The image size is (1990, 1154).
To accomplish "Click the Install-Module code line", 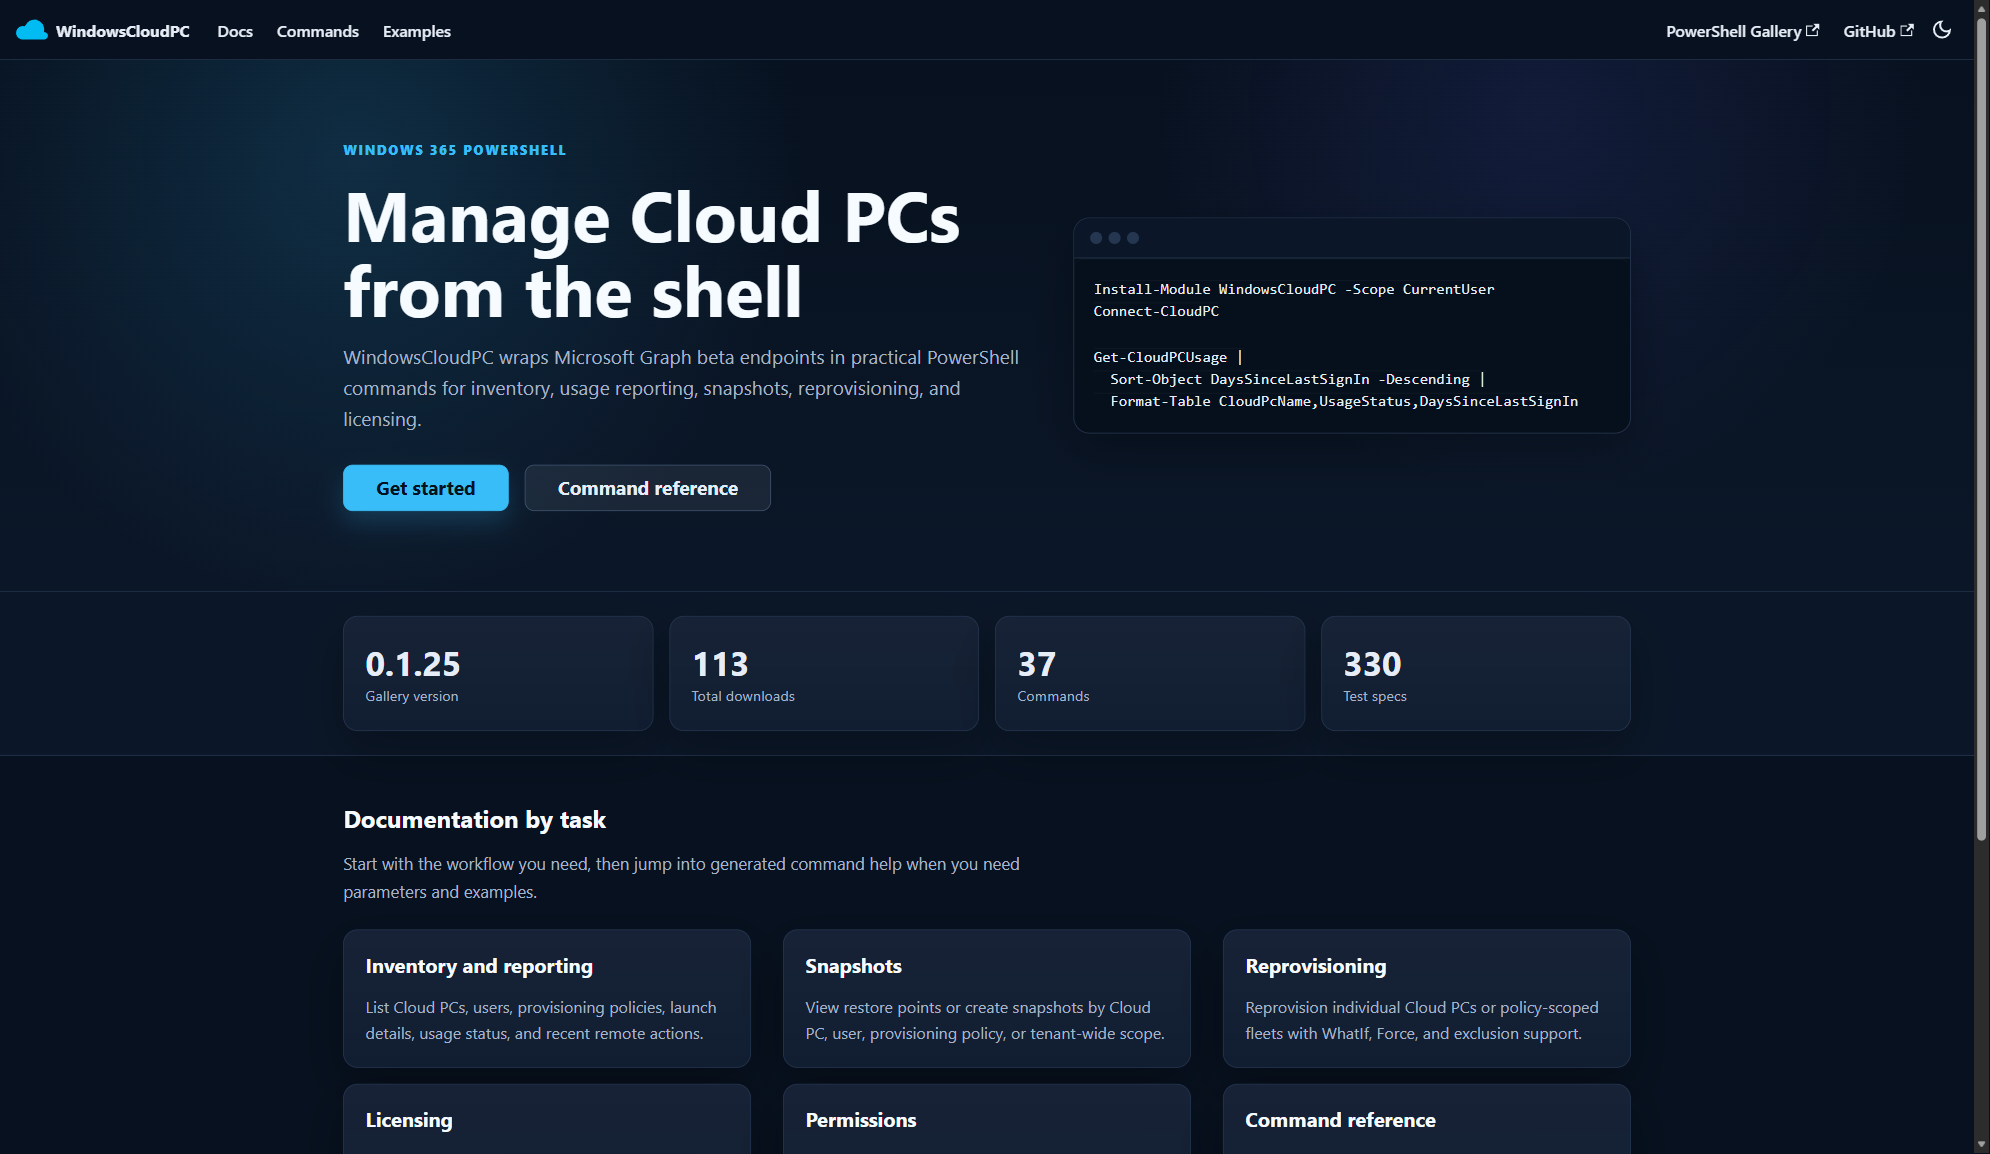I will pyautogui.click(x=1294, y=289).
